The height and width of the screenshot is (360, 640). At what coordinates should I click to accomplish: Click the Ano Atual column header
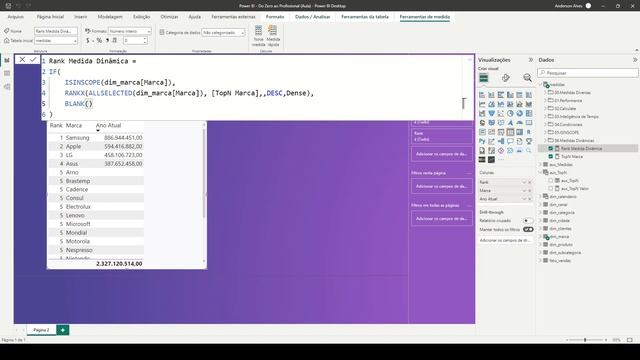109,125
